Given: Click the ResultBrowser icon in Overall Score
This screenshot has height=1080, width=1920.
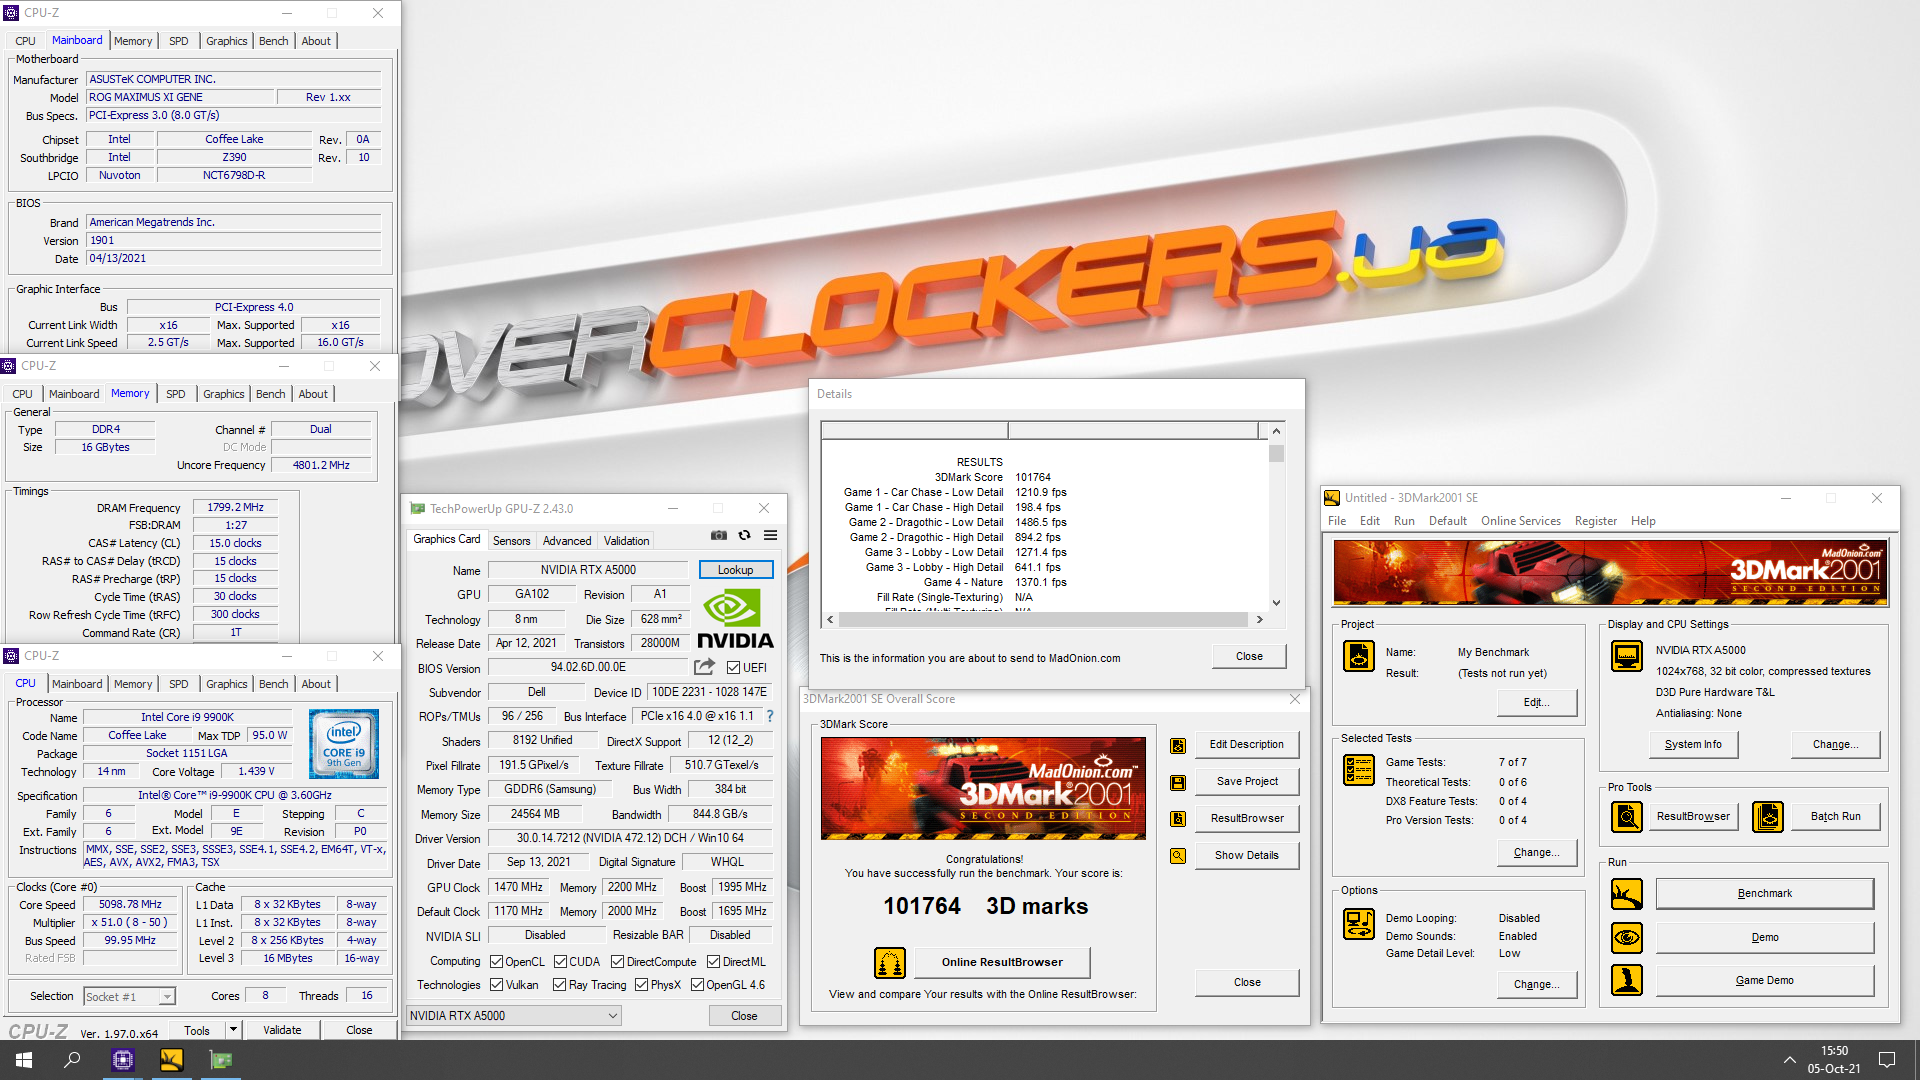Looking at the screenshot, I should [x=1178, y=819].
